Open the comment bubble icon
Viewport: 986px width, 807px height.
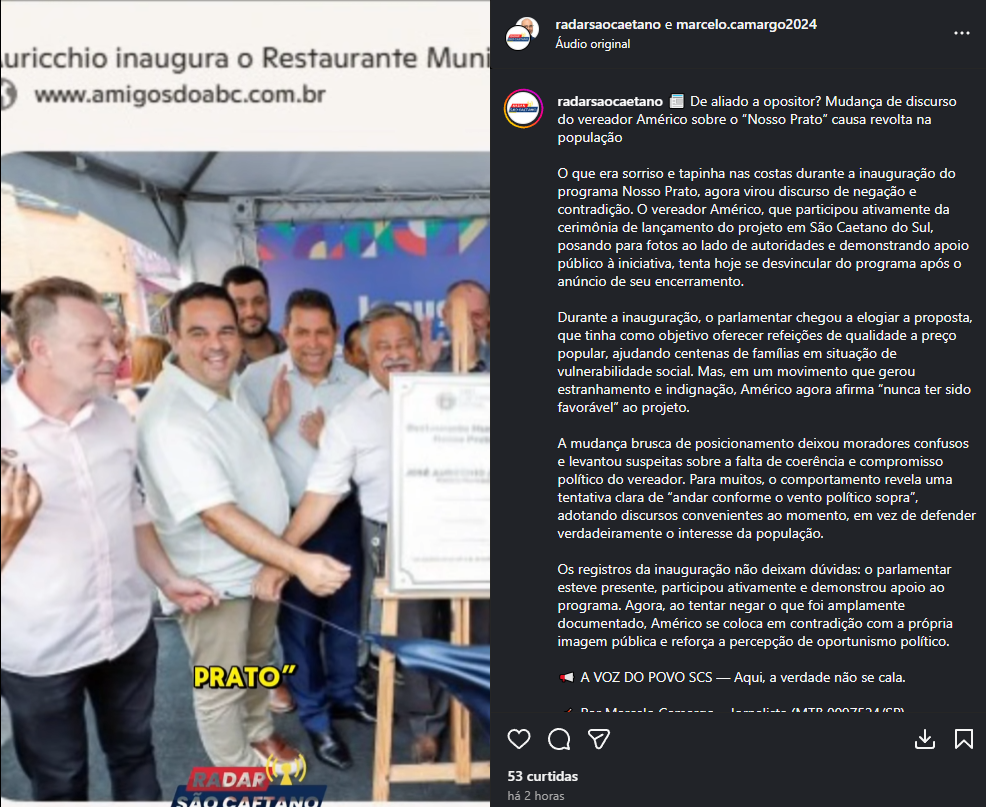point(558,738)
